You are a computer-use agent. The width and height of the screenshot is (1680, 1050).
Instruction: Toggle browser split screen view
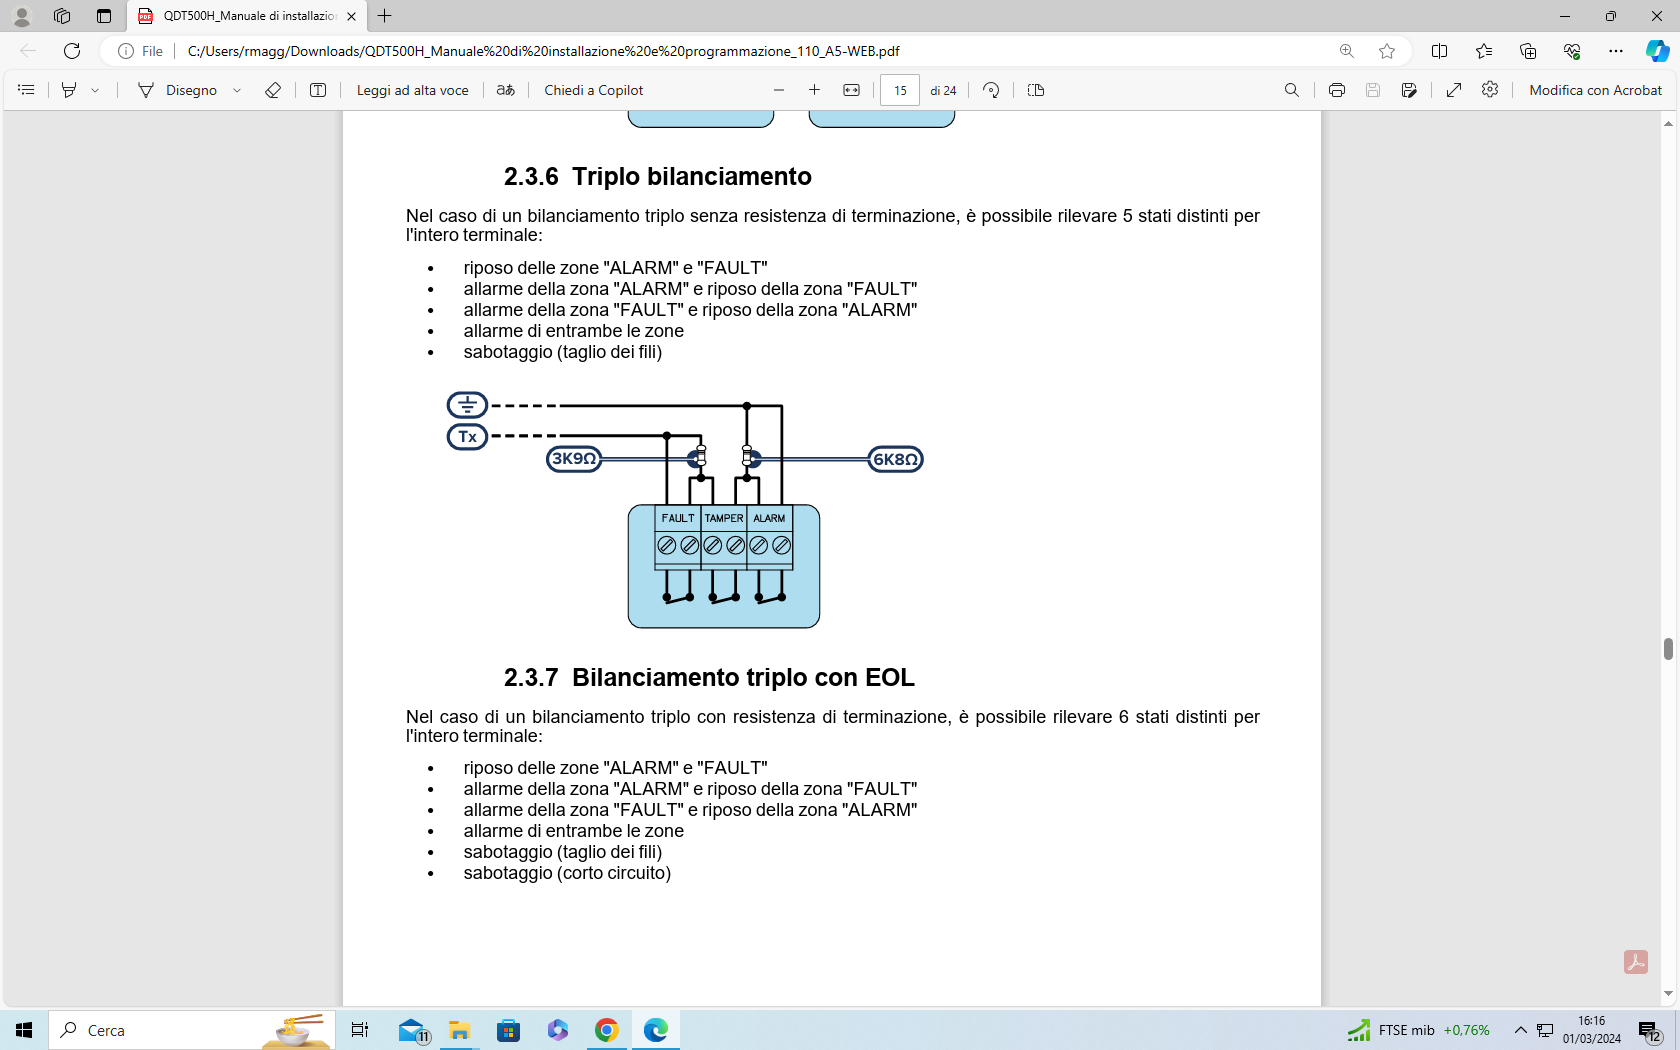(1439, 51)
